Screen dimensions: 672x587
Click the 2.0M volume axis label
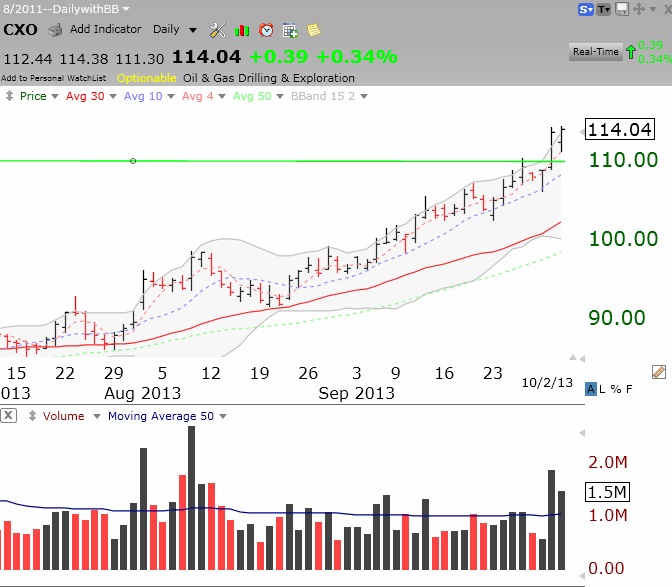pyautogui.click(x=608, y=462)
